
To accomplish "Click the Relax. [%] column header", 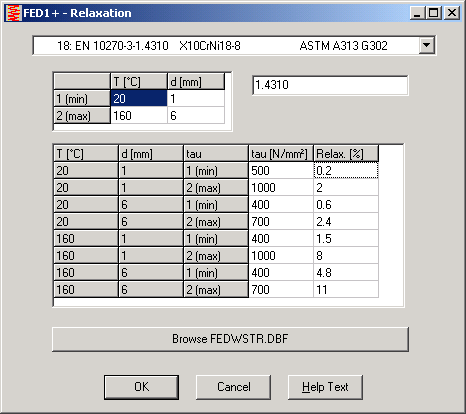I will click(346, 154).
